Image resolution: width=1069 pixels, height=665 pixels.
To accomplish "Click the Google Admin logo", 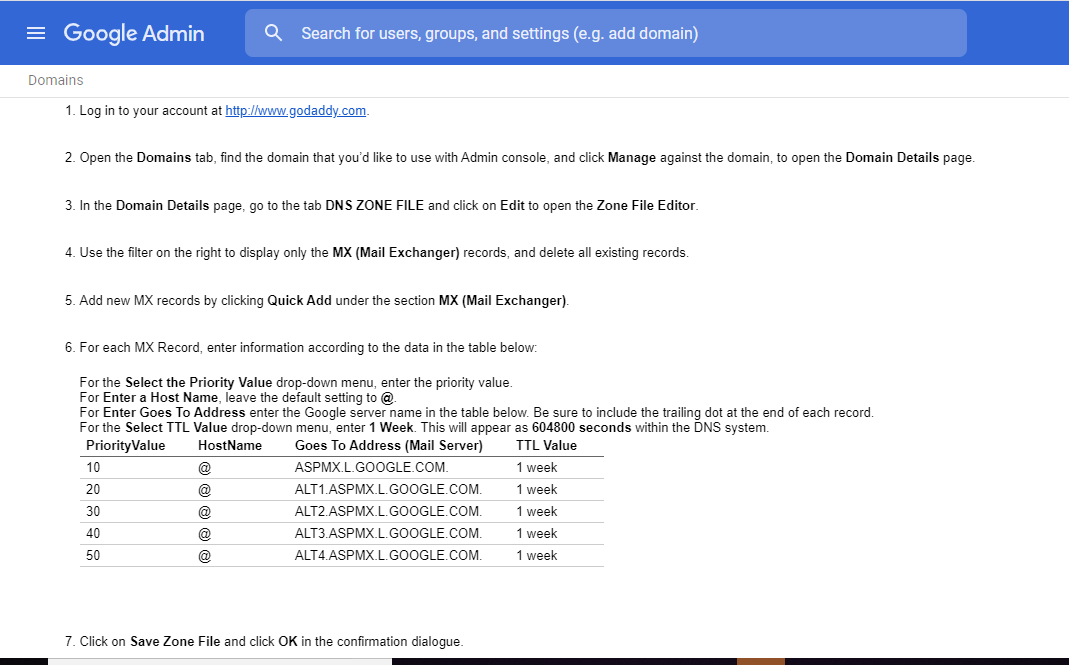I will pos(134,33).
